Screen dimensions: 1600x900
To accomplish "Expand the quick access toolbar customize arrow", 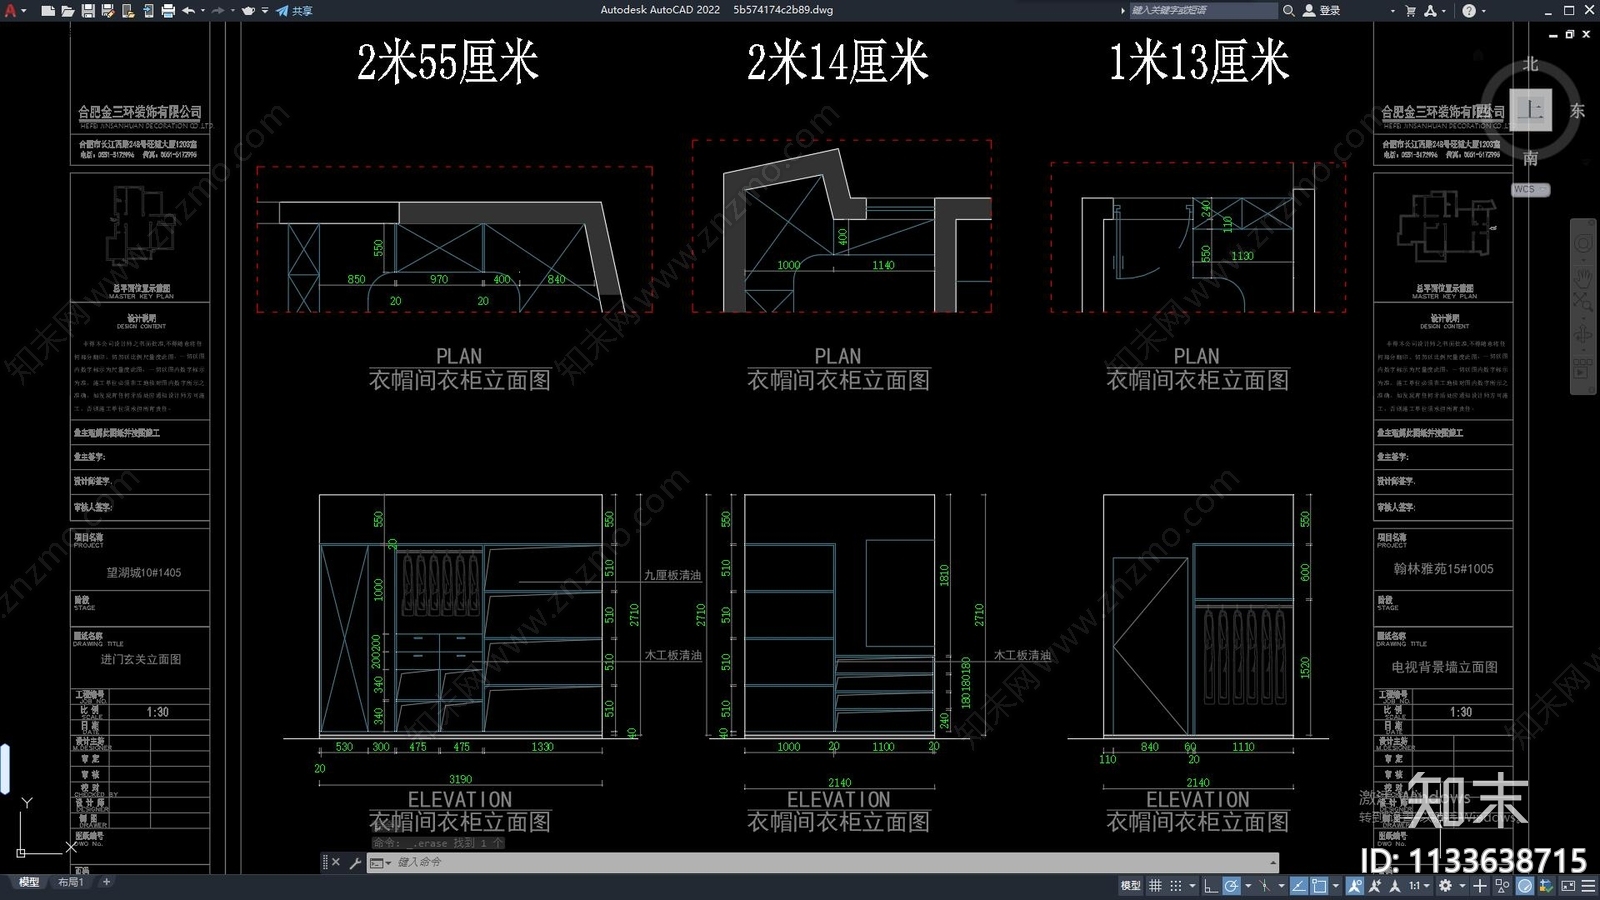I will click(265, 10).
